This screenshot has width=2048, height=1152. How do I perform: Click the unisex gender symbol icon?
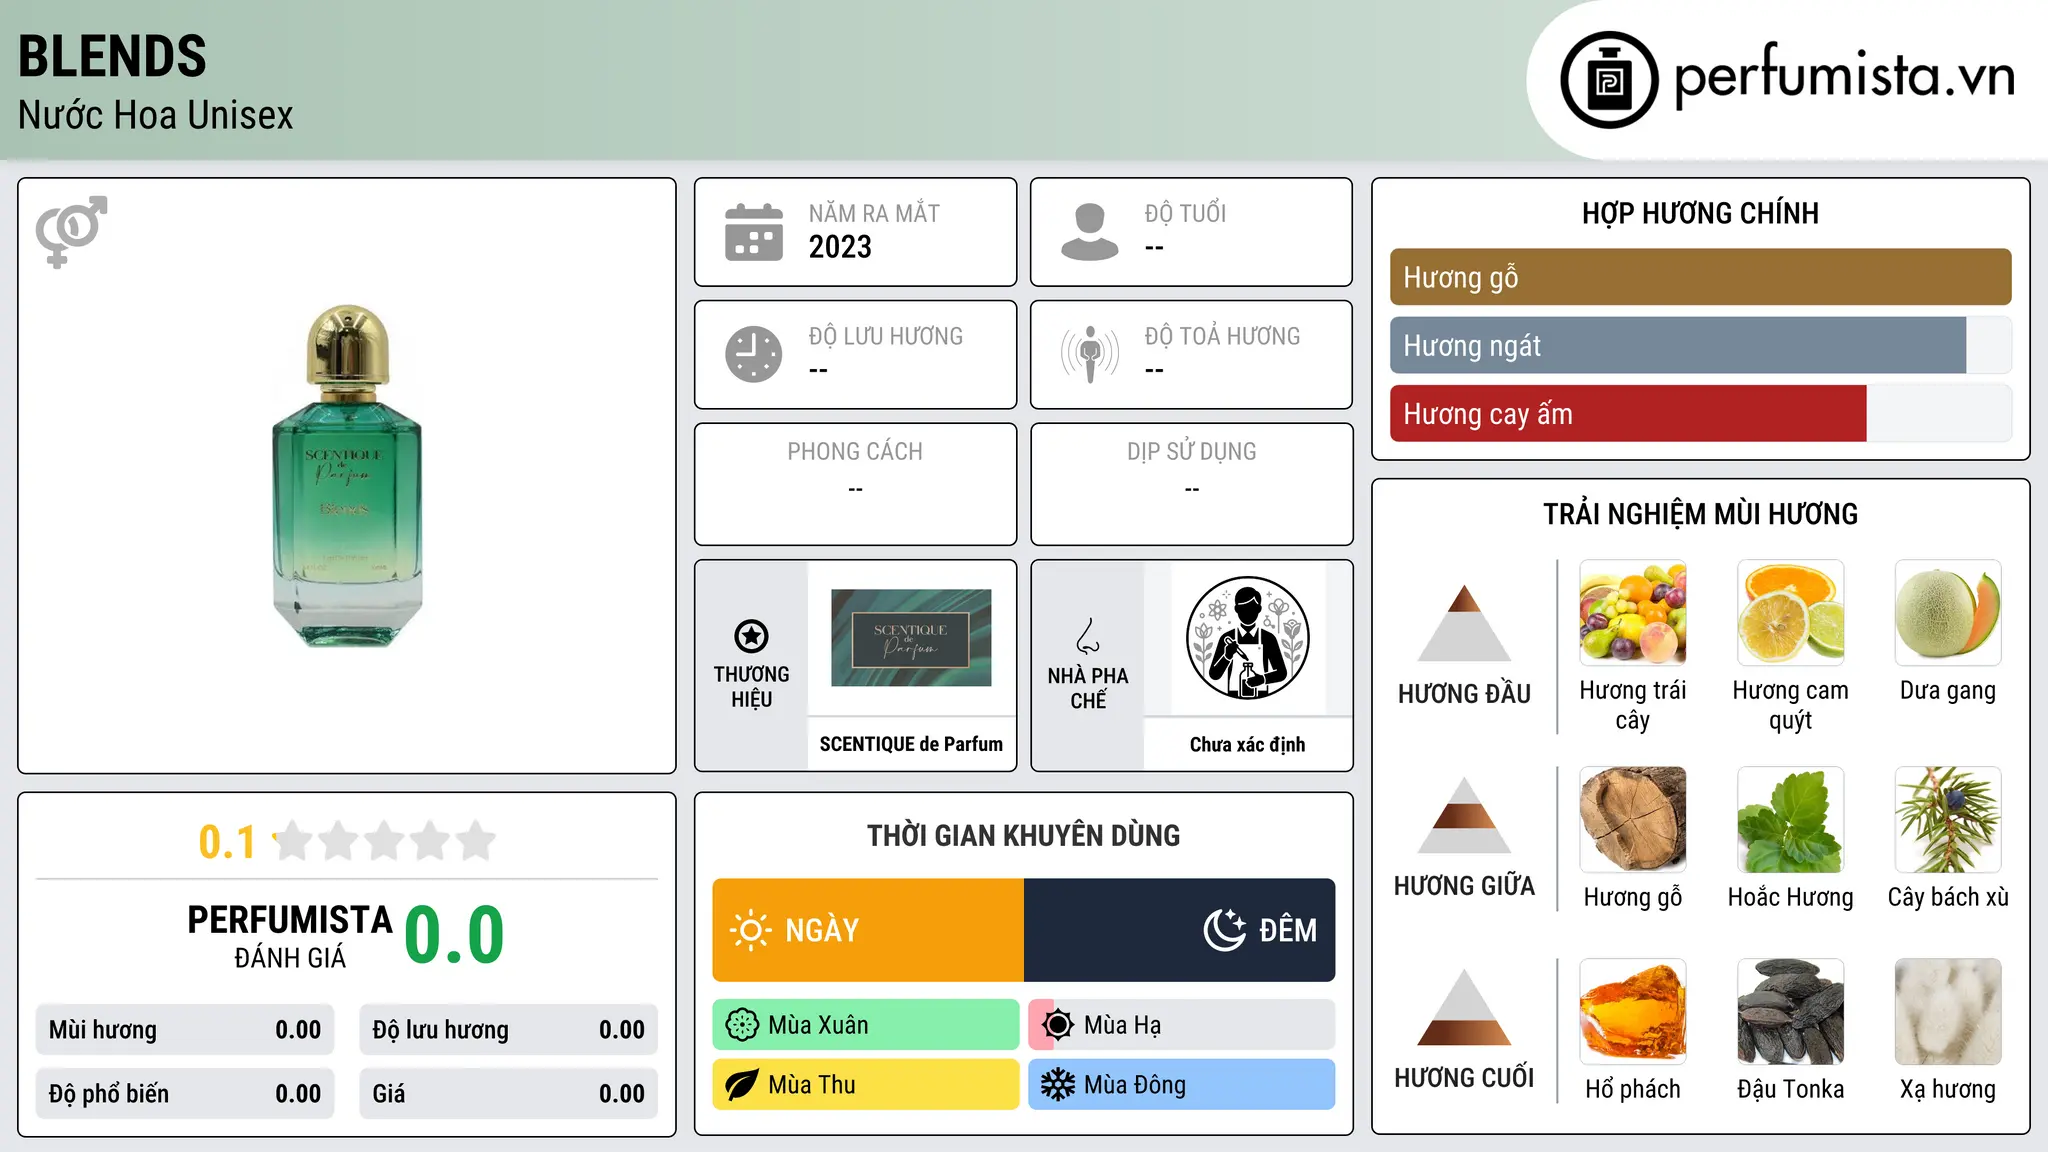[71, 231]
